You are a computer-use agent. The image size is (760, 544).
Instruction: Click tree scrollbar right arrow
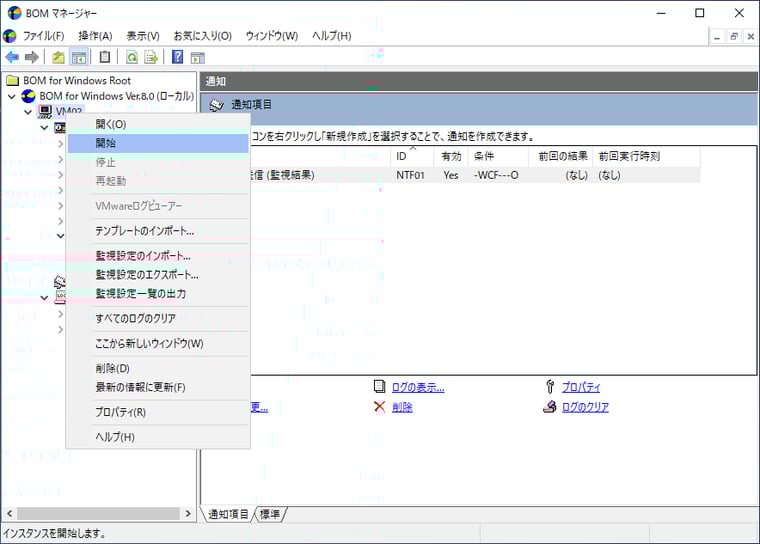tap(188, 513)
